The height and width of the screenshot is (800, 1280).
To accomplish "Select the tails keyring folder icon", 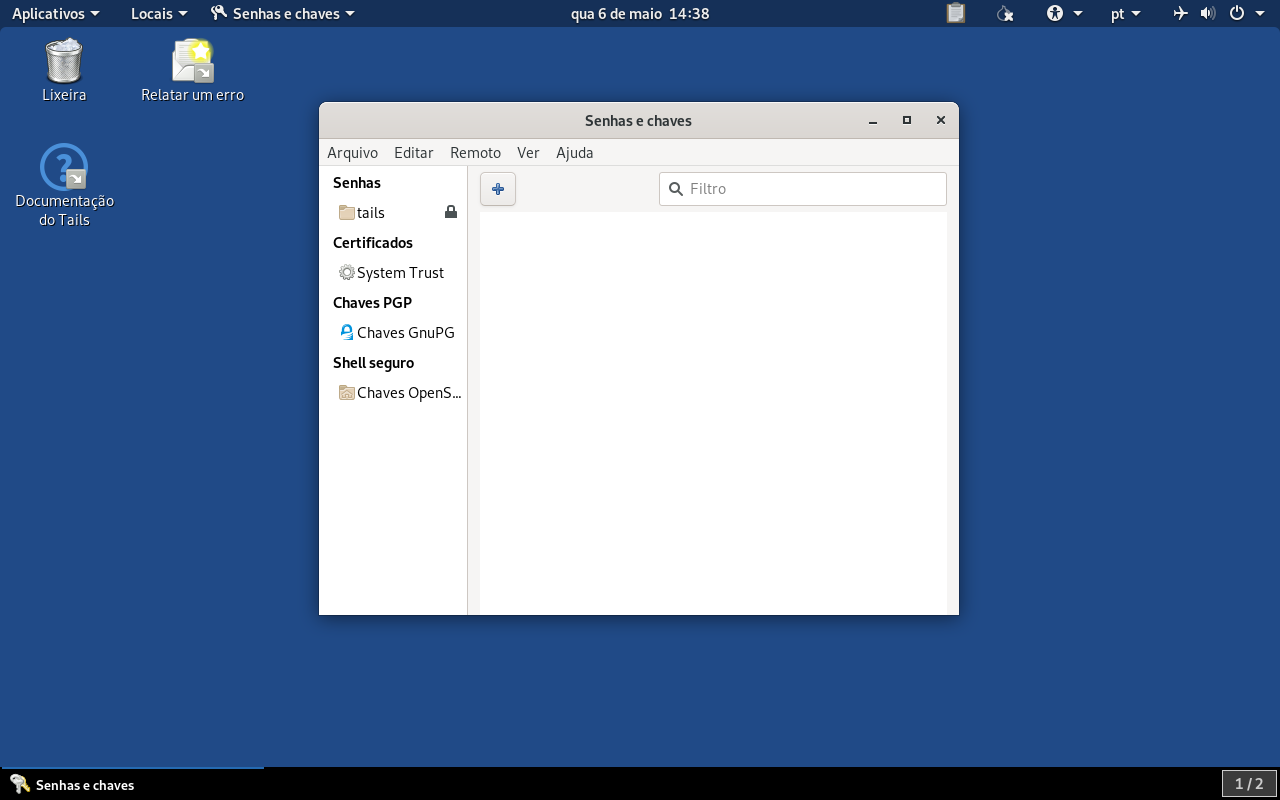I will pos(347,212).
